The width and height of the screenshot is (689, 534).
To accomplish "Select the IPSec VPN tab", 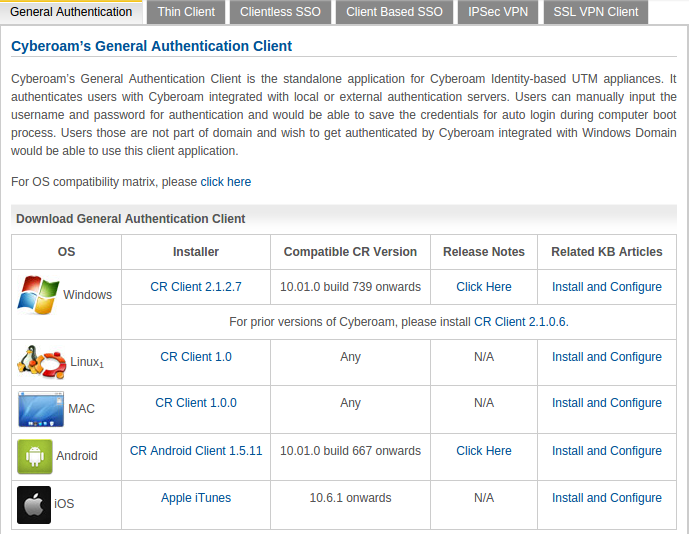I will tap(498, 12).
